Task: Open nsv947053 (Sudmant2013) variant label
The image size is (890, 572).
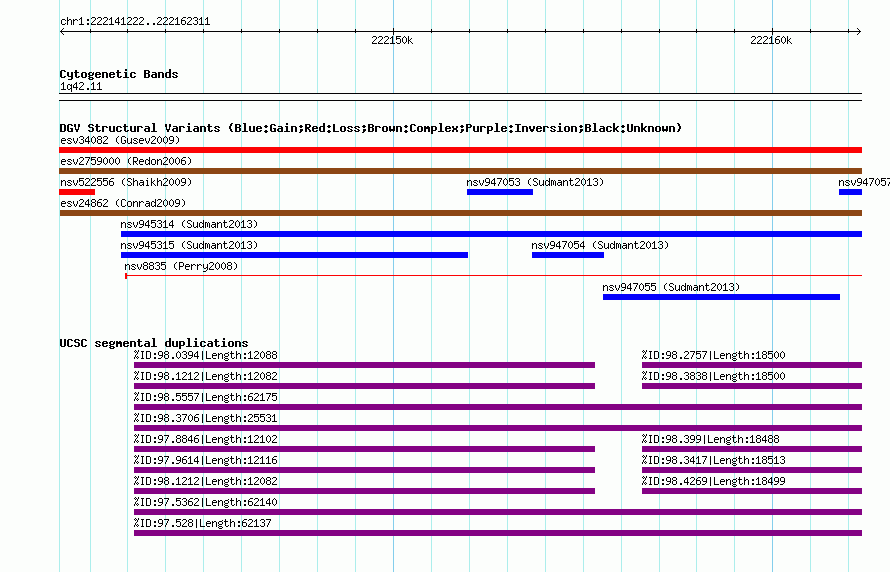Action: click(535, 182)
